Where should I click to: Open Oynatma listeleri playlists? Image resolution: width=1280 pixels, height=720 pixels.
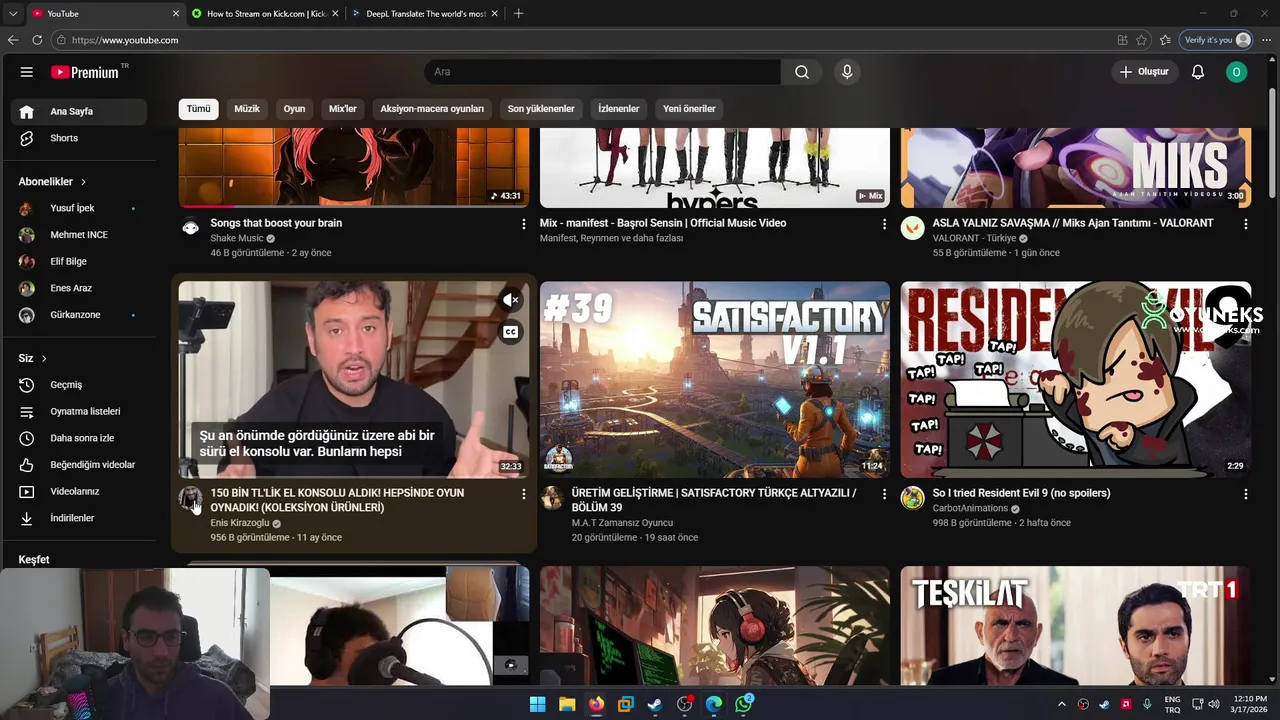[x=79, y=411]
